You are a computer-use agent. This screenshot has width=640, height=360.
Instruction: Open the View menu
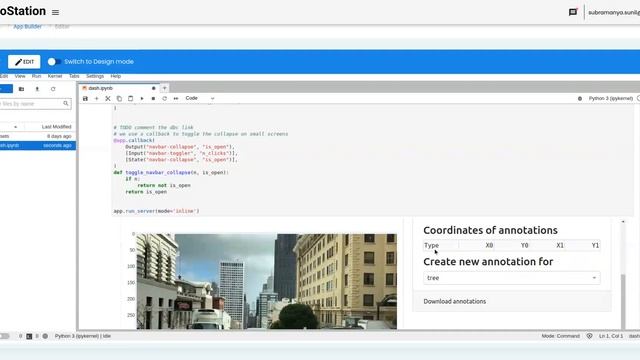tap(20, 76)
